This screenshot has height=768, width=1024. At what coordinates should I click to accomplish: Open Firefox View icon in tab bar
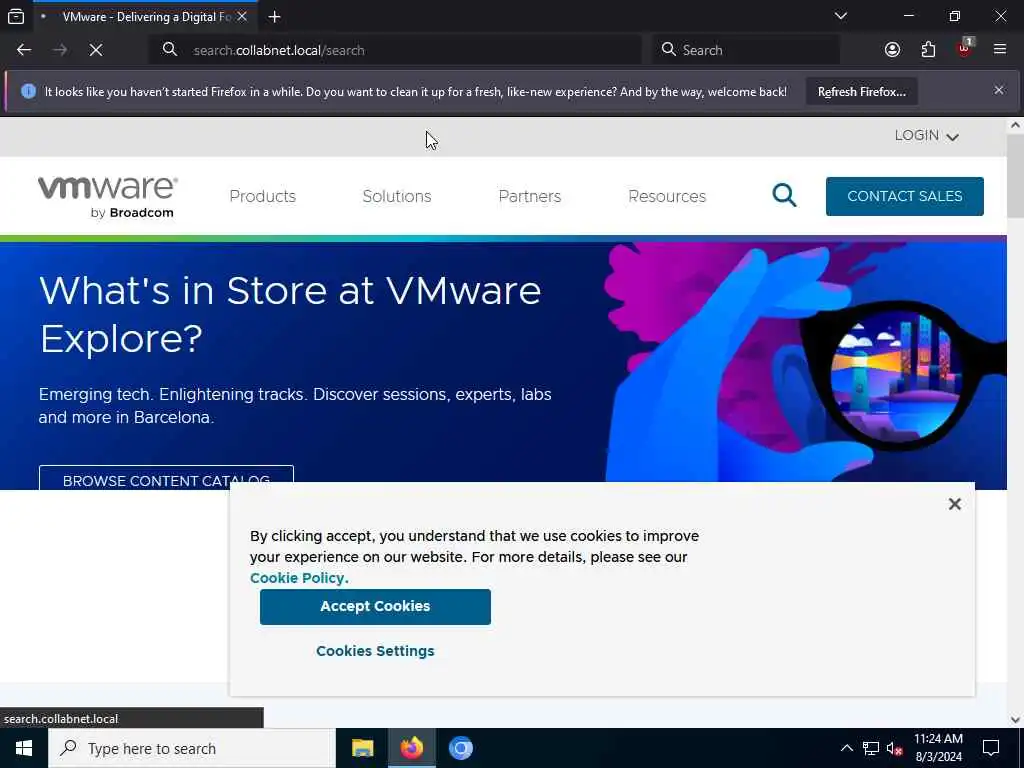[x=16, y=16]
